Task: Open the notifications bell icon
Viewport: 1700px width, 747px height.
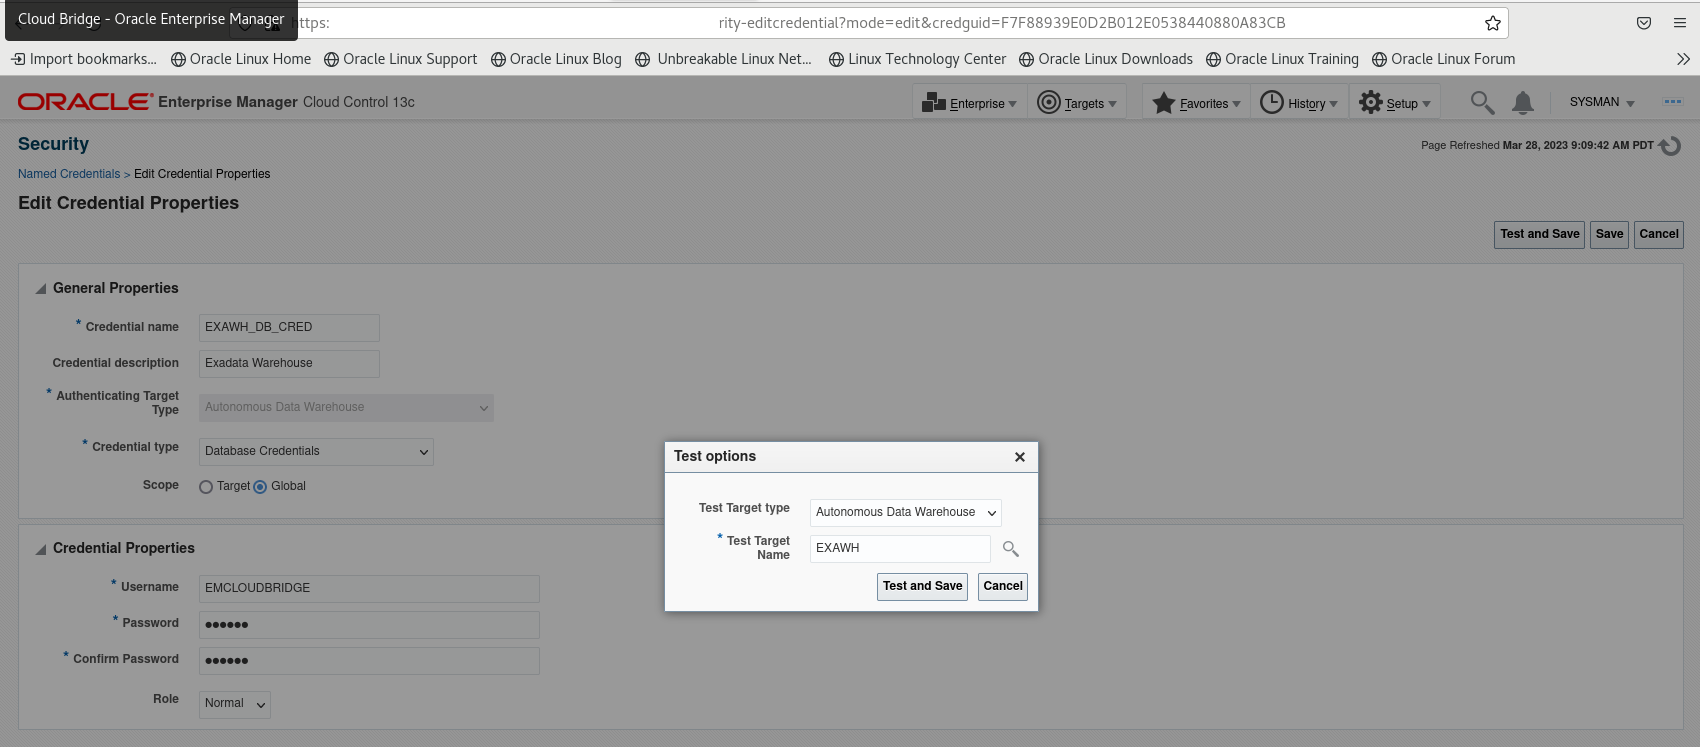Action: (1523, 102)
